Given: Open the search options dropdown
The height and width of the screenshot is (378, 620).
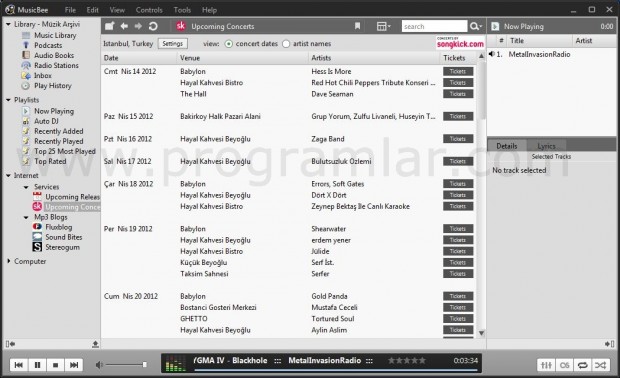Looking at the screenshot, I should 476,26.
